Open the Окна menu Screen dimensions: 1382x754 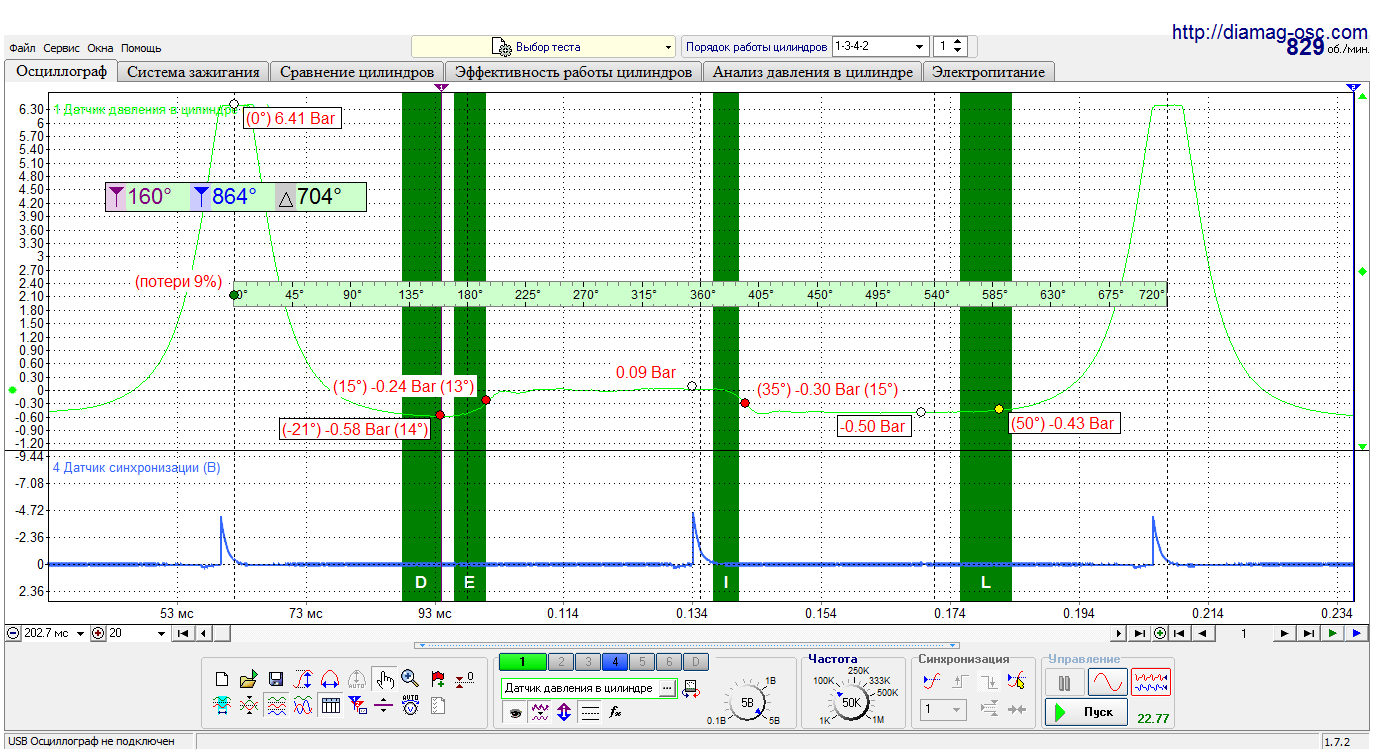tap(100, 48)
